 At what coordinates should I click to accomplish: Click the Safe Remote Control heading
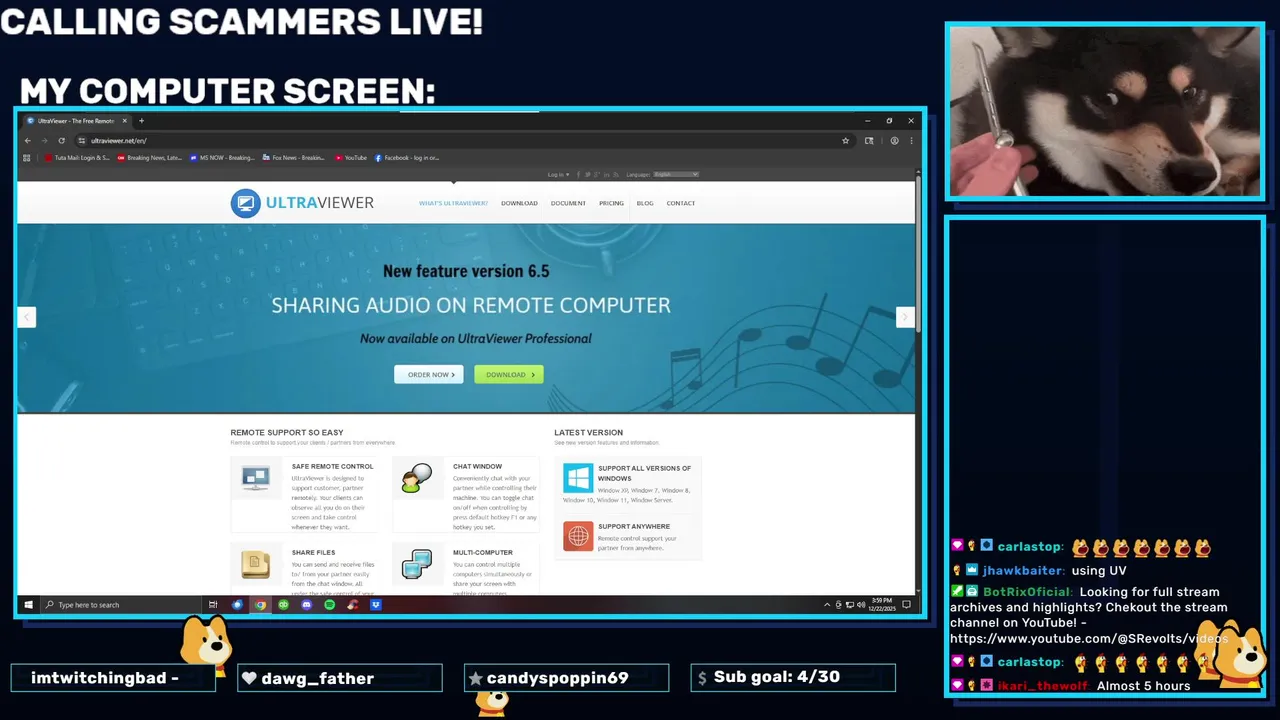tap(332, 467)
